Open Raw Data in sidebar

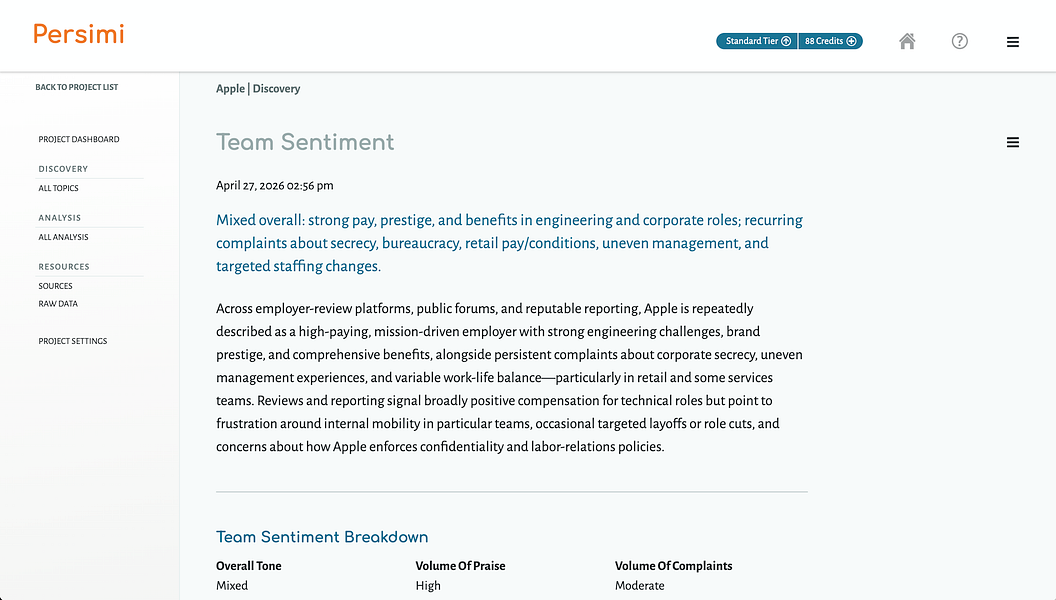tap(58, 304)
